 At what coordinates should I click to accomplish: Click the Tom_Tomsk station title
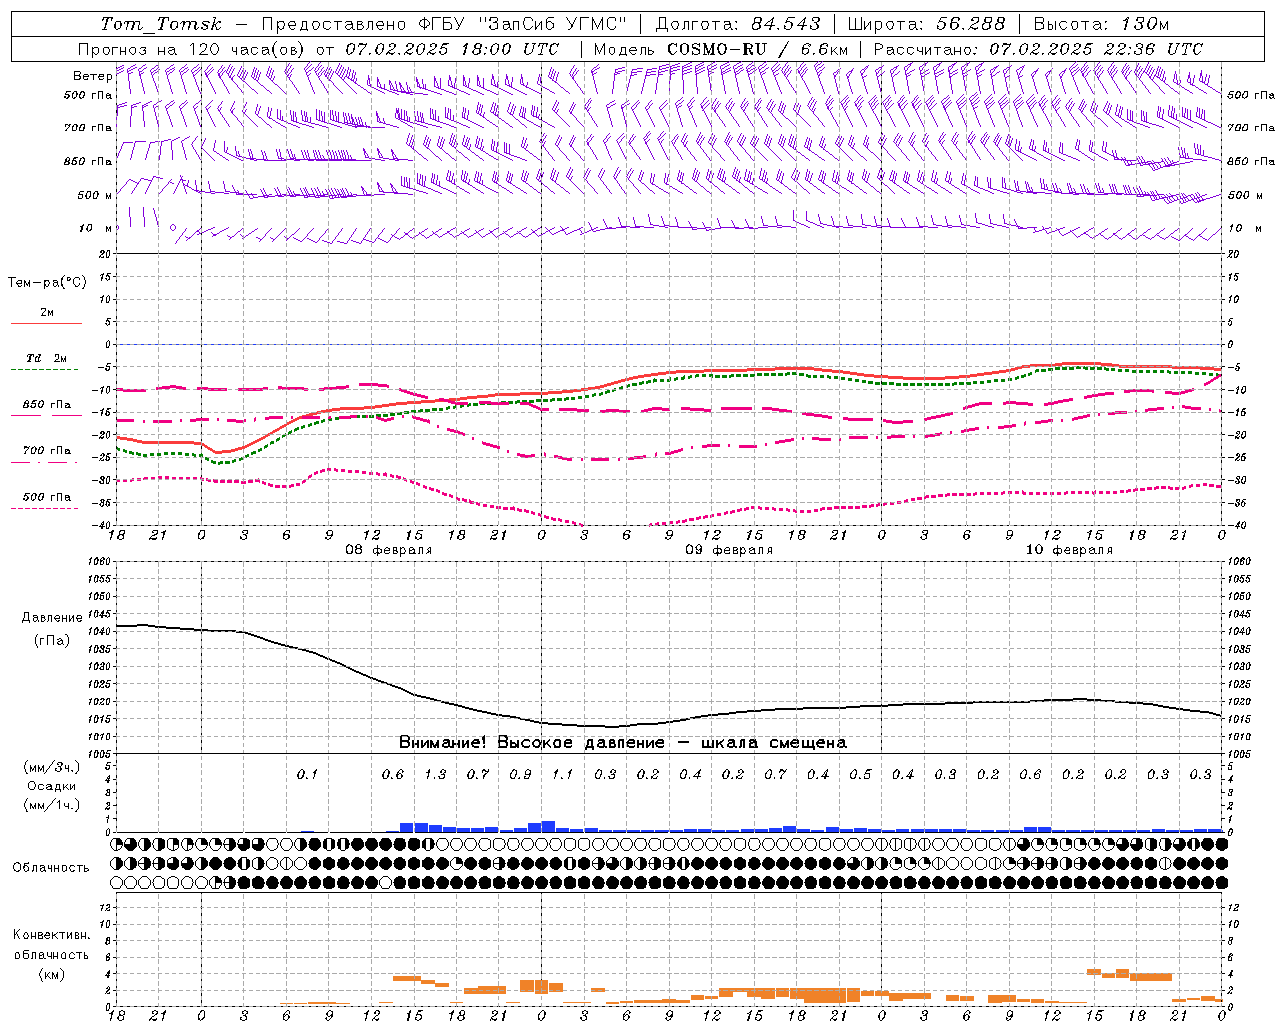tap(161, 24)
